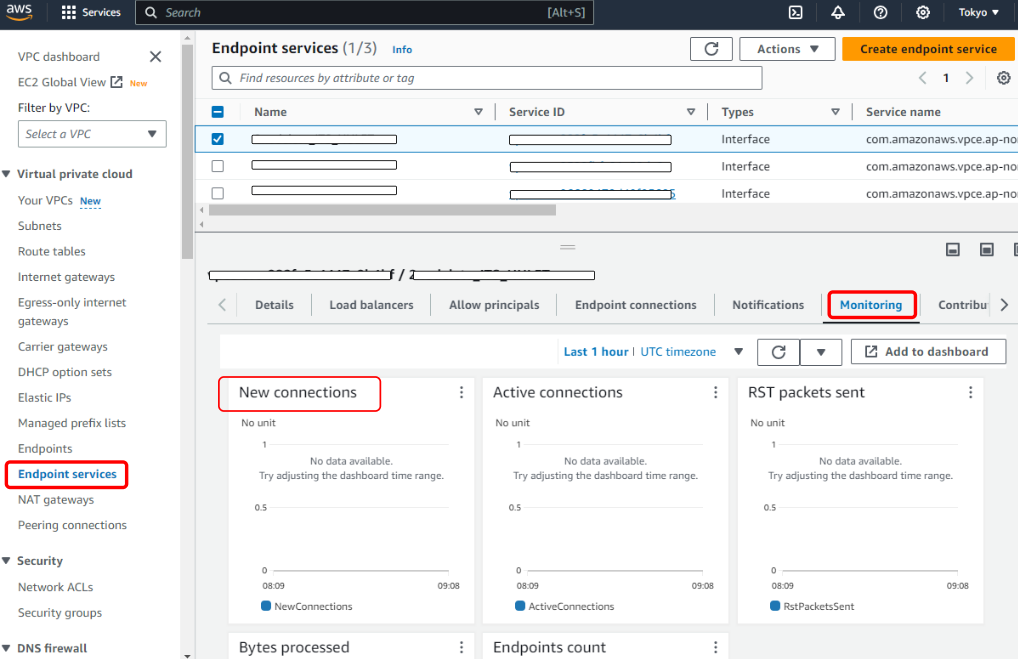Image resolution: width=1018 pixels, height=659 pixels.
Task: Switch to the Endpoint connections tab
Action: coord(636,305)
